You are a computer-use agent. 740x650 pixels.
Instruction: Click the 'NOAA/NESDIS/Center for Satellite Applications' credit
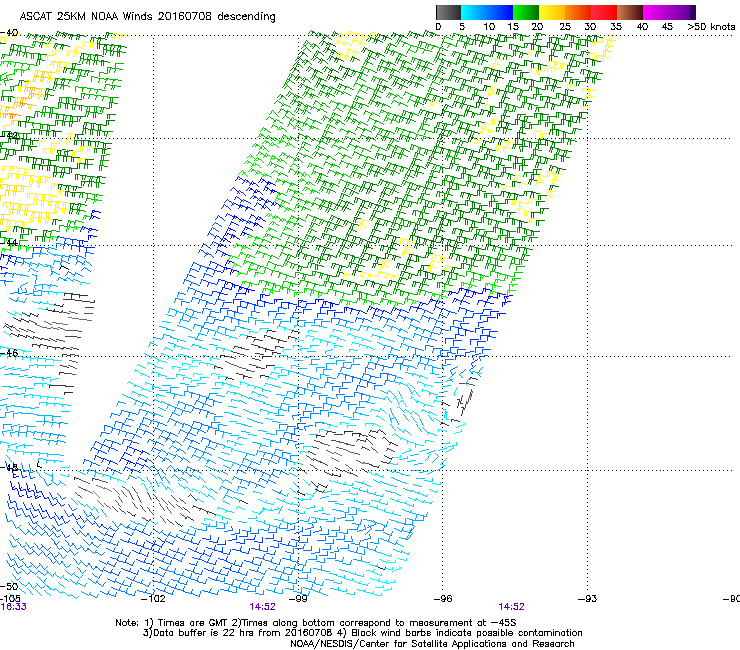tap(432, 644)
